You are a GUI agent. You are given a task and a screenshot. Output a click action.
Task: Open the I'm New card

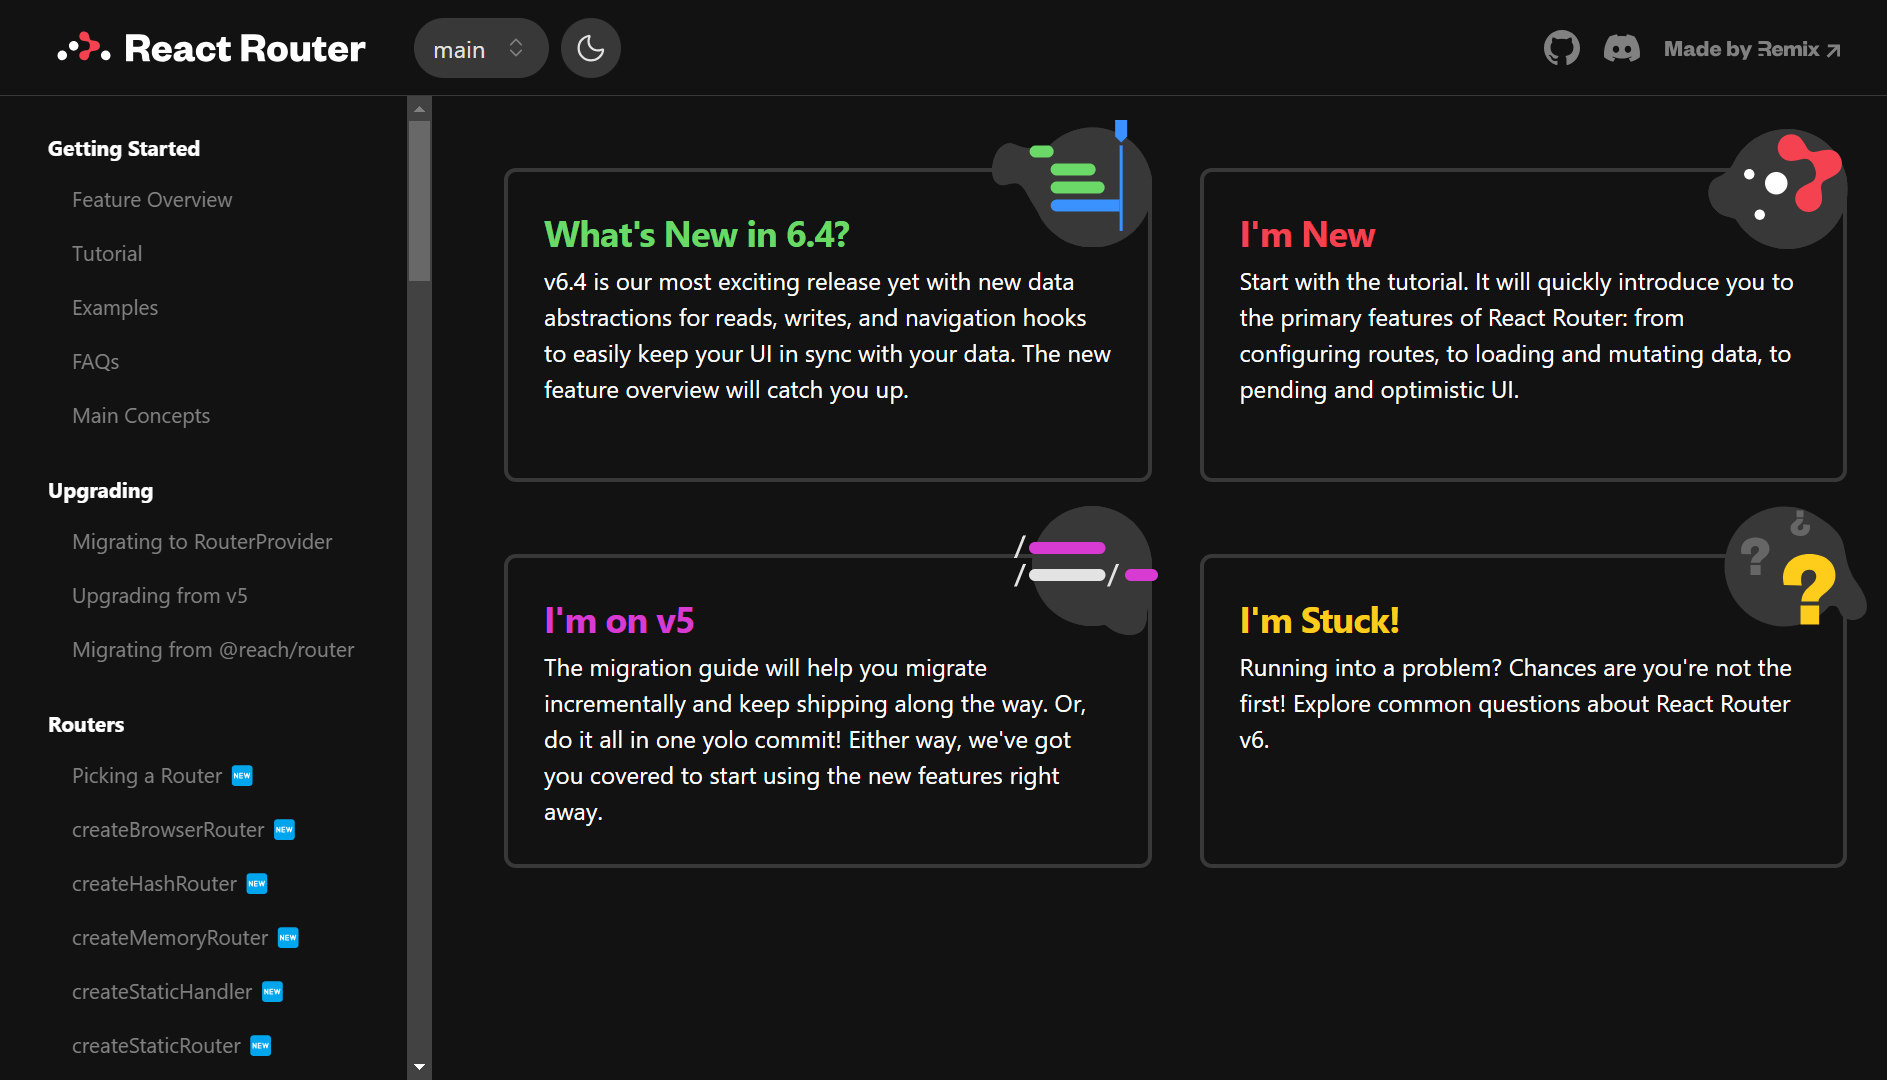tap(1523, 325)
